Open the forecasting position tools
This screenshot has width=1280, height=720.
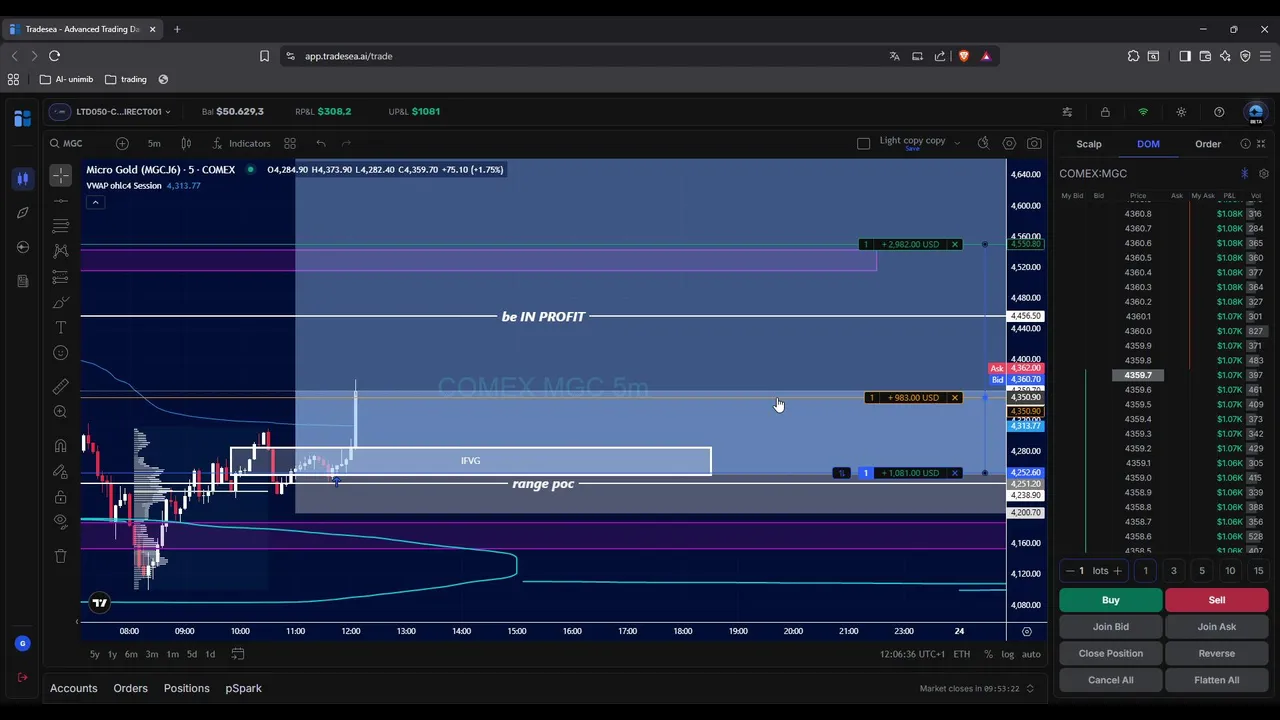tap(61, 277)
